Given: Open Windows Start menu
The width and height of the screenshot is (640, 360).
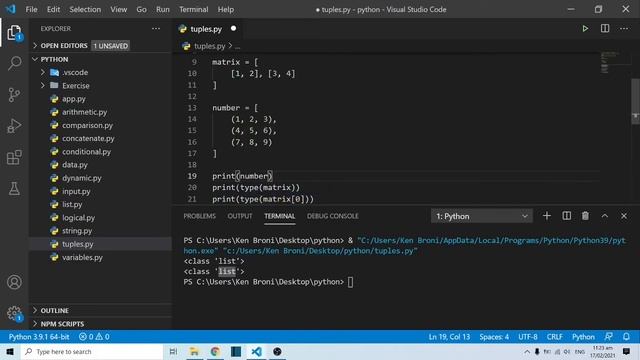Looking at the screenshot, I should coord(10,351).
